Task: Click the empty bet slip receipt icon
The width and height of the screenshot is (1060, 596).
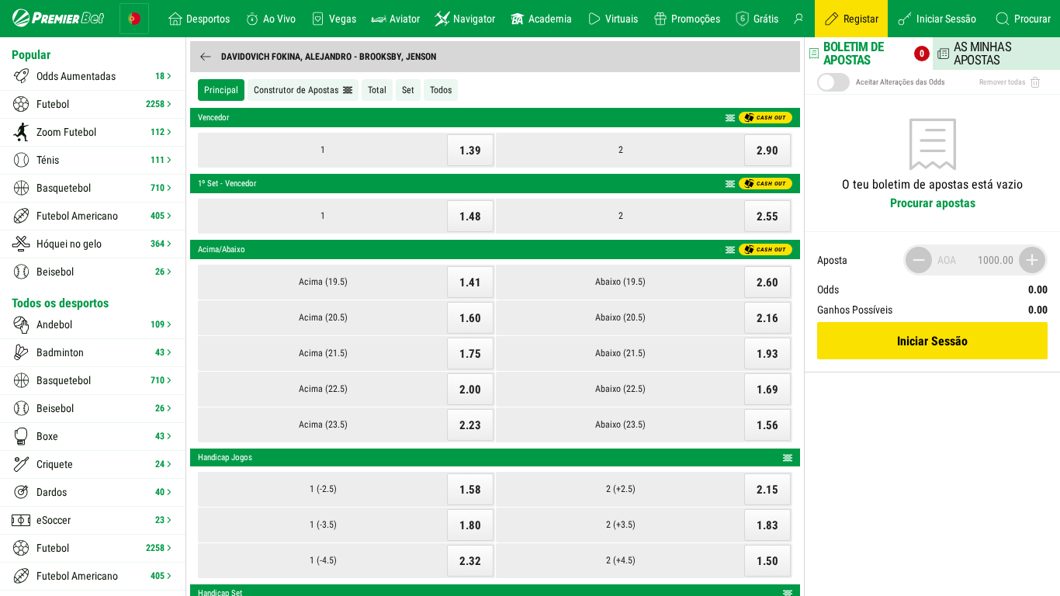Action: [932, 144]
